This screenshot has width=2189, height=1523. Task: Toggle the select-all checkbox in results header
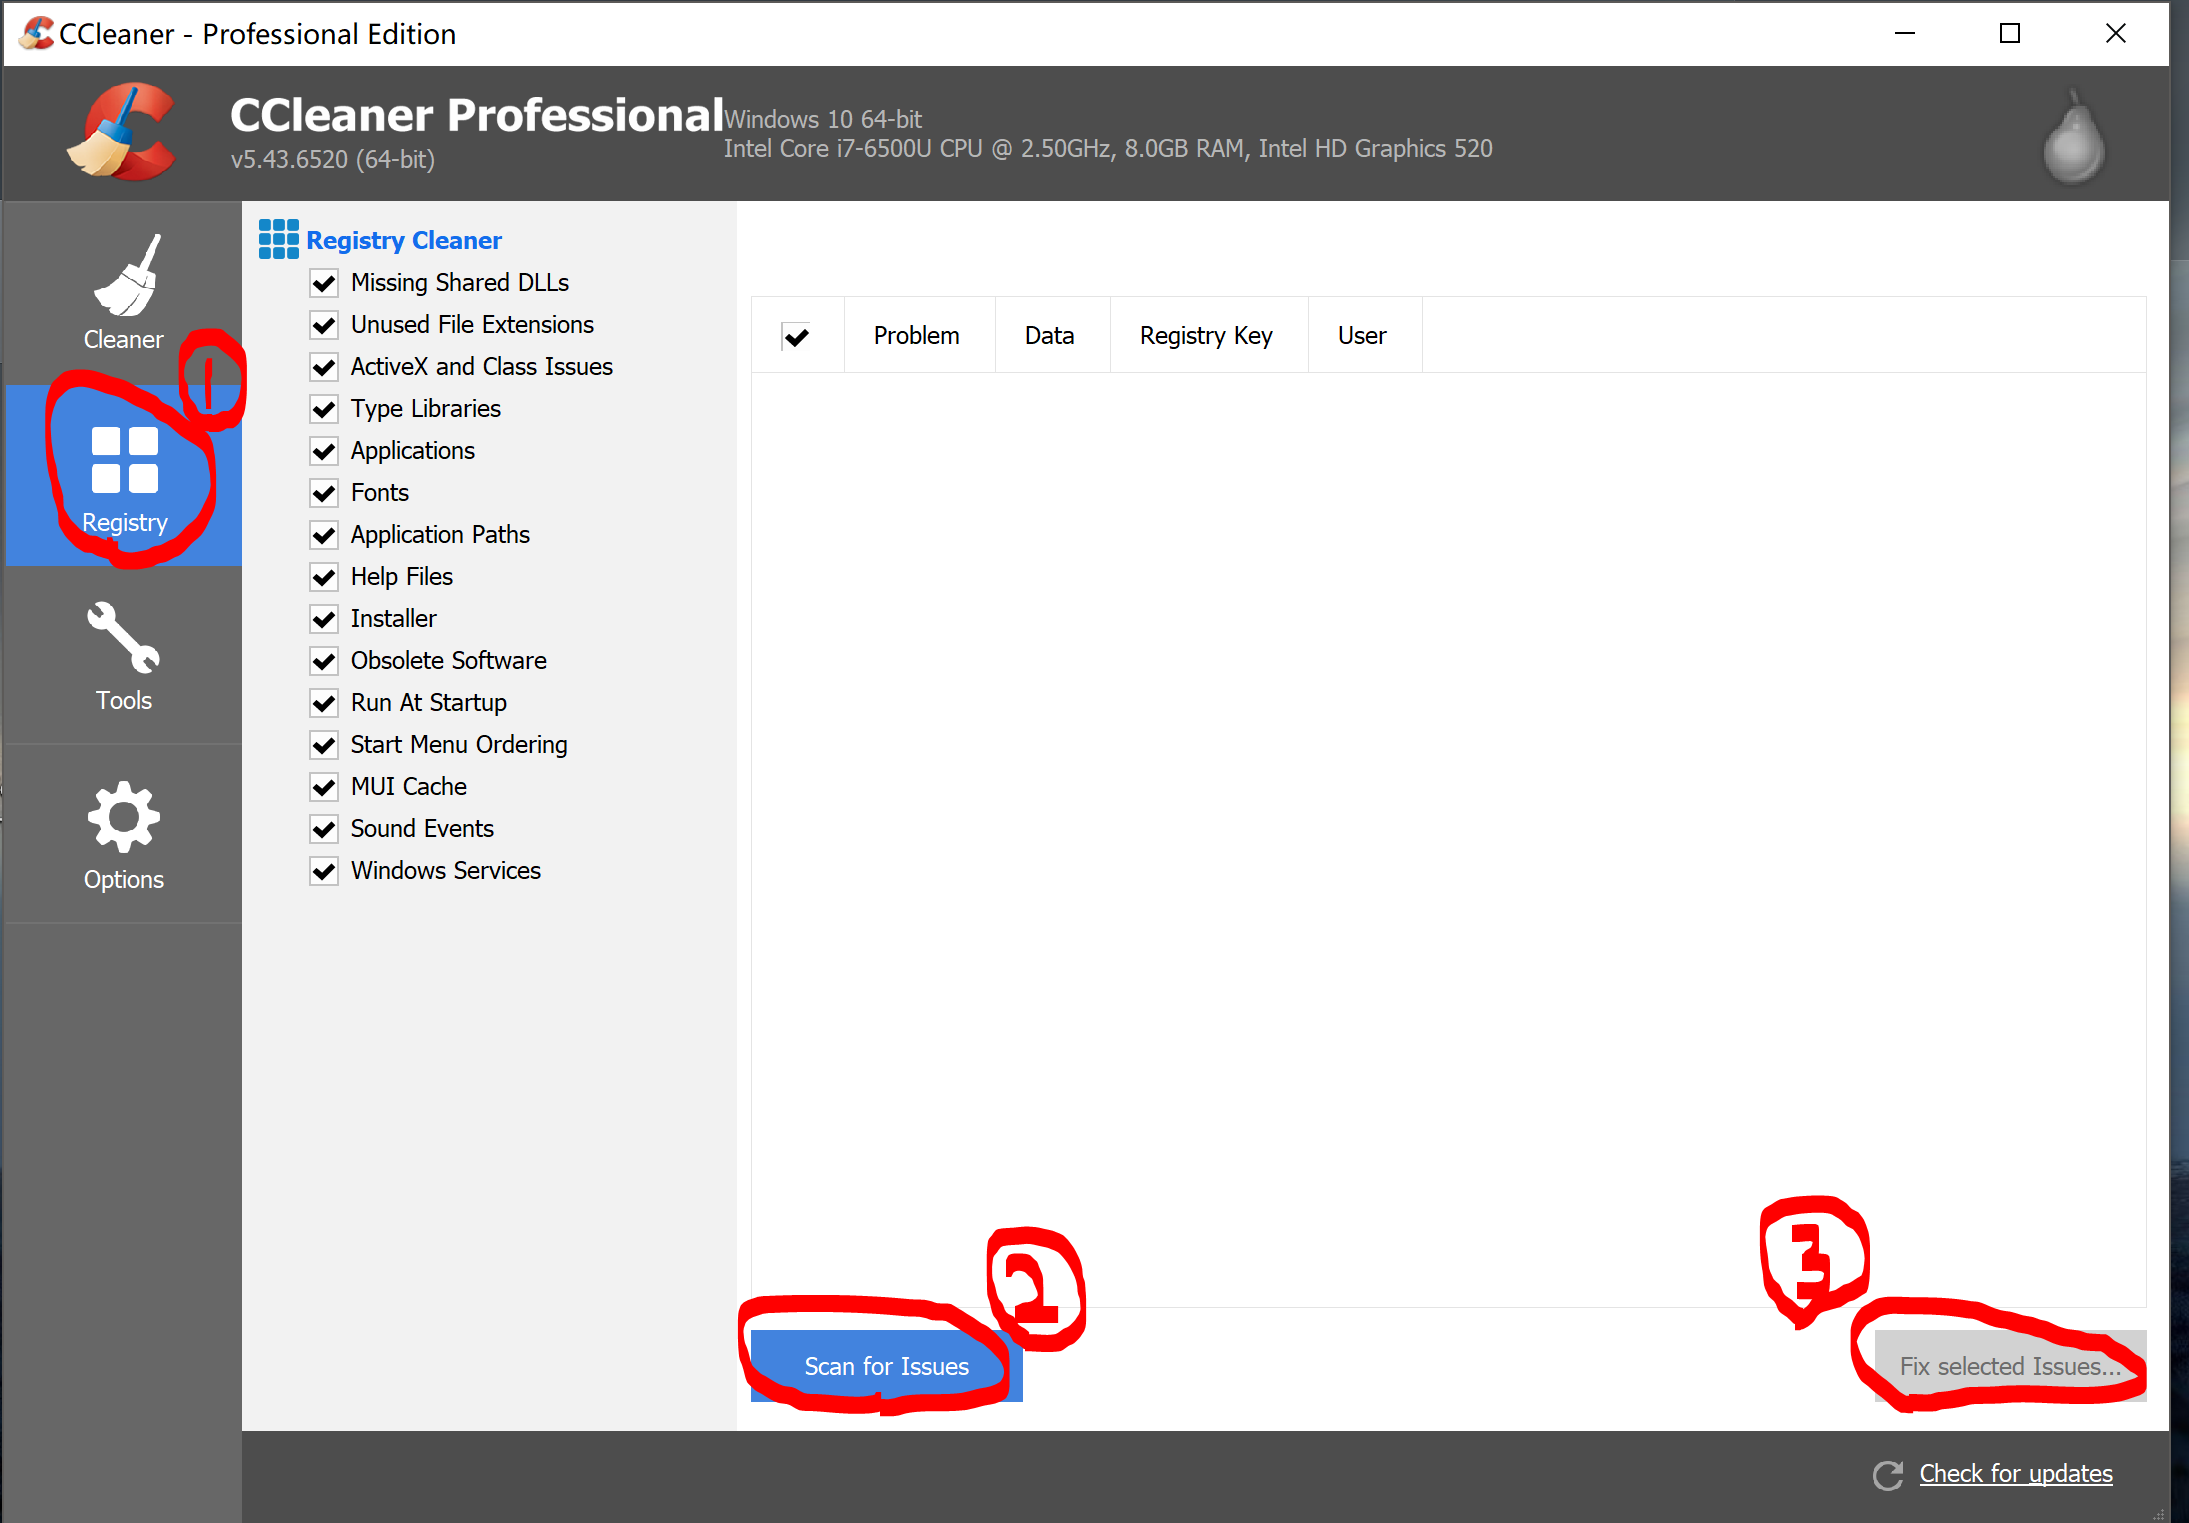796,336
